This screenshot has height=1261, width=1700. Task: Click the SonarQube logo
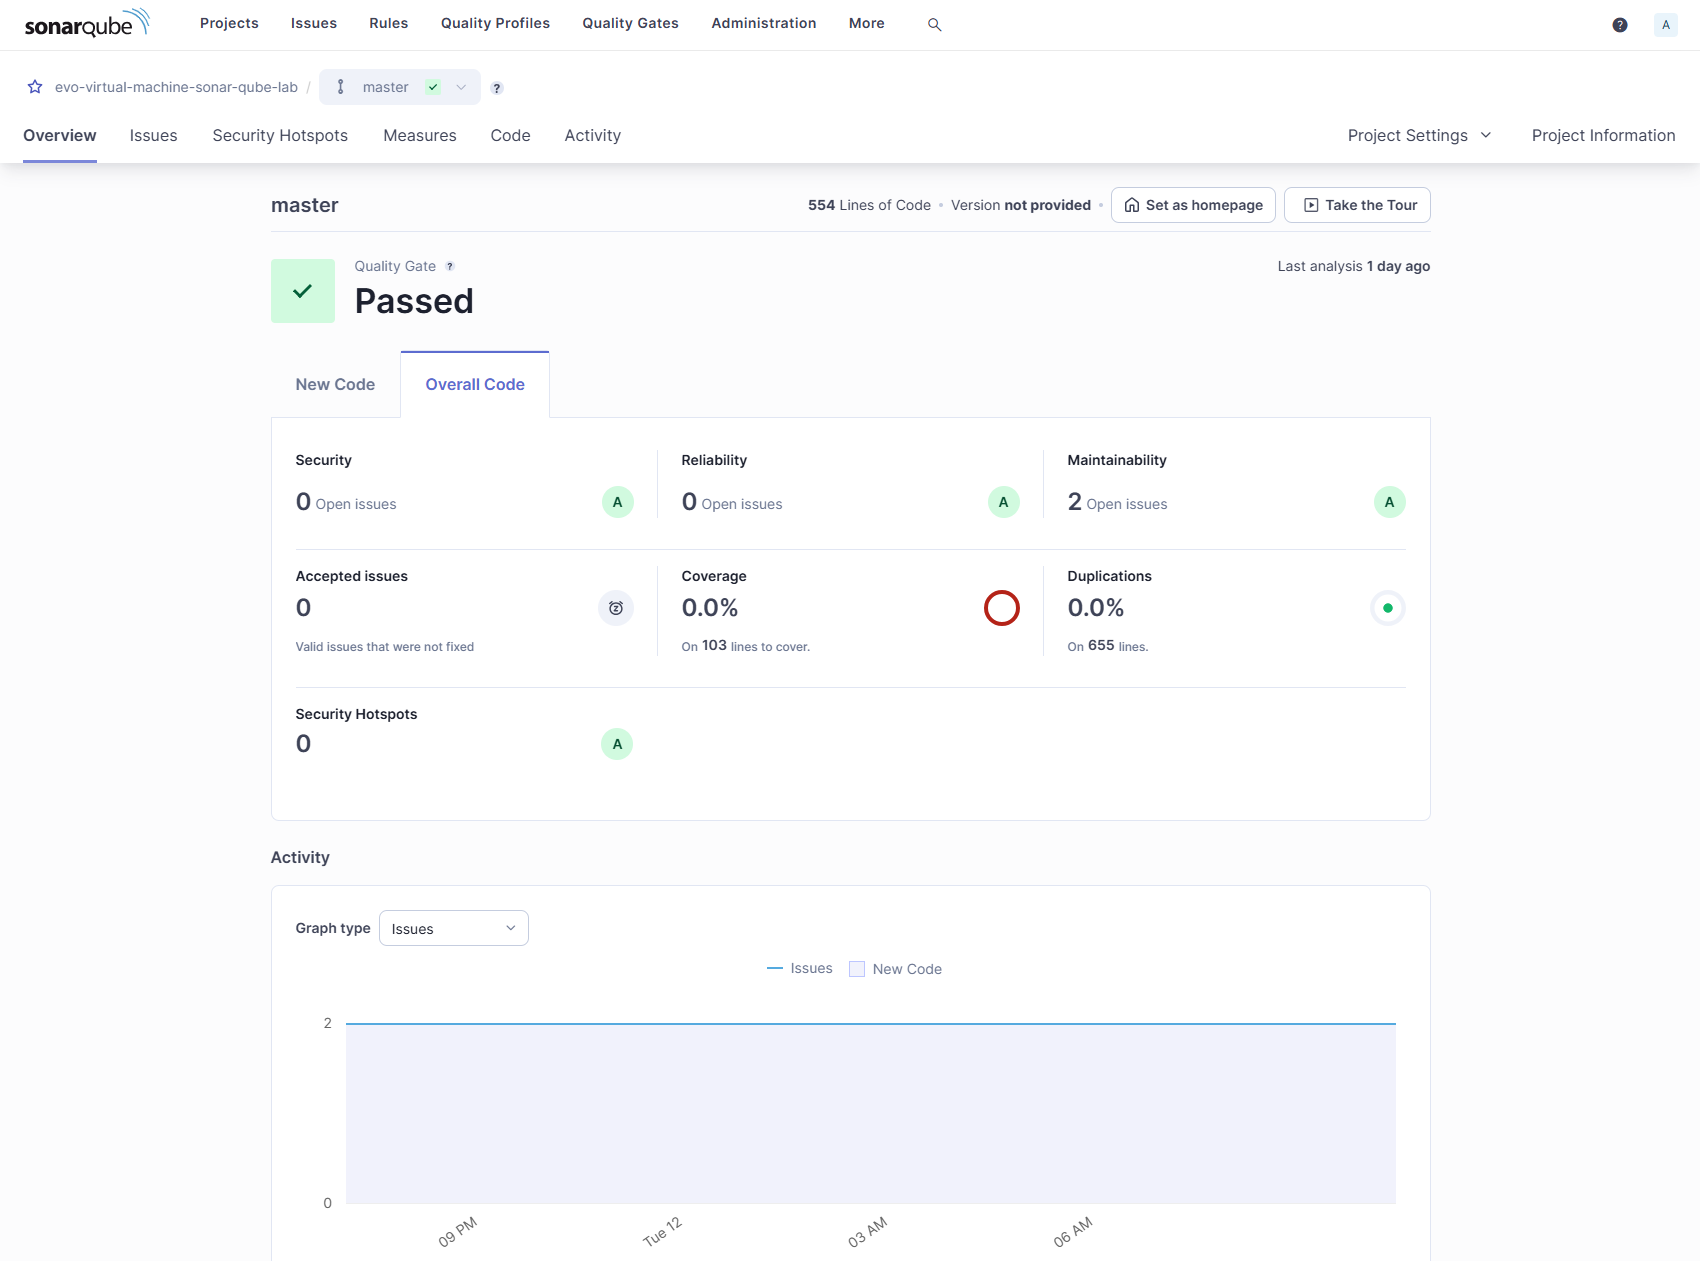[x=87, y=23]
